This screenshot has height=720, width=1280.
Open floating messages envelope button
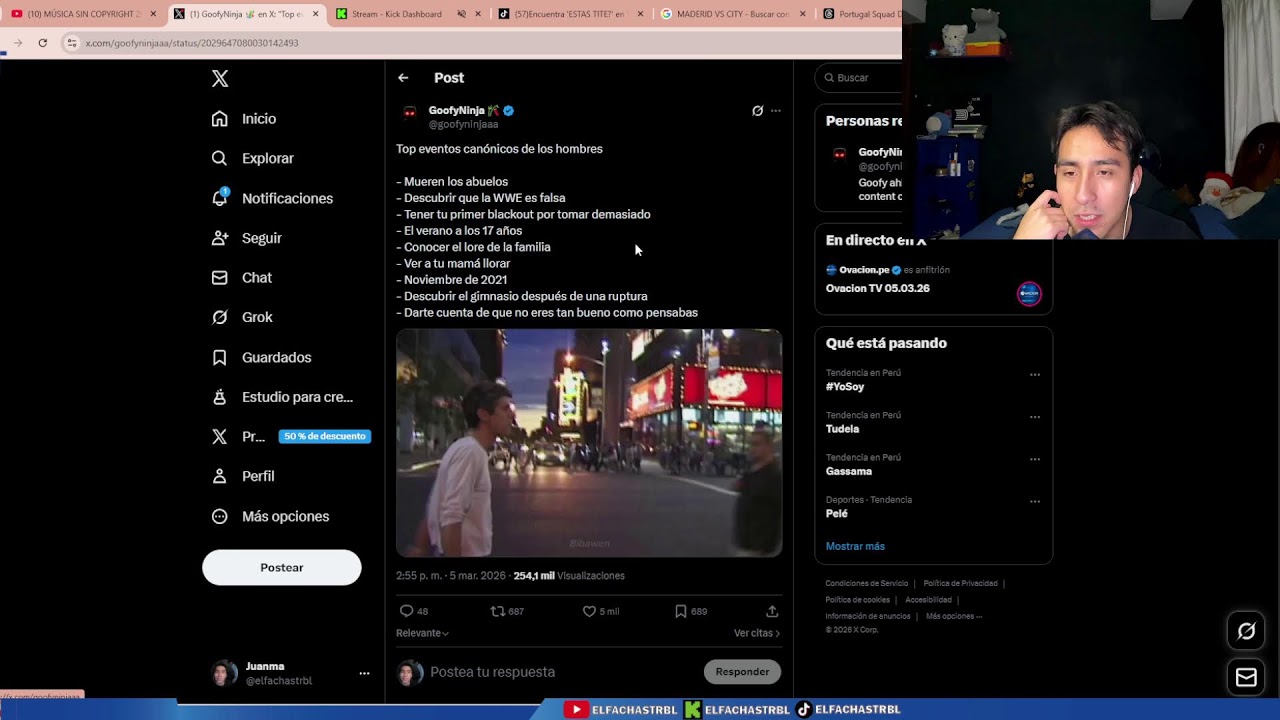[1246, 678]
